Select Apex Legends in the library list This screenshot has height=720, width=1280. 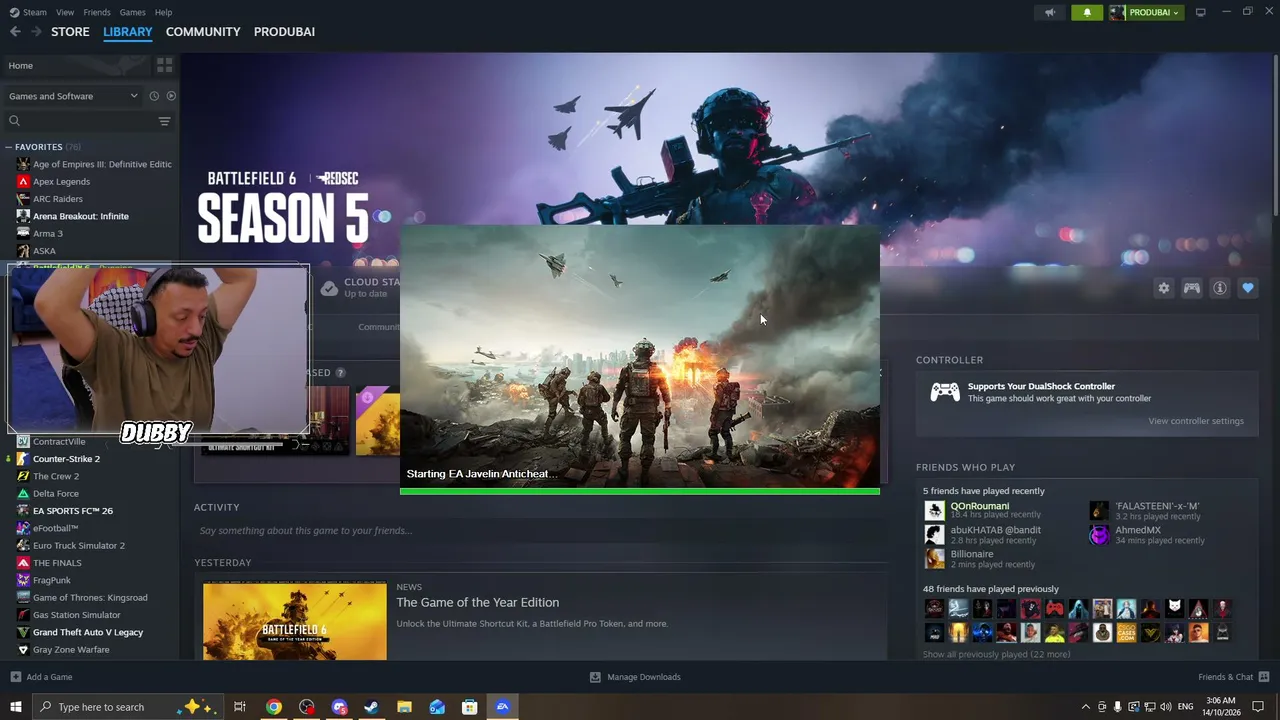point(61,182)
